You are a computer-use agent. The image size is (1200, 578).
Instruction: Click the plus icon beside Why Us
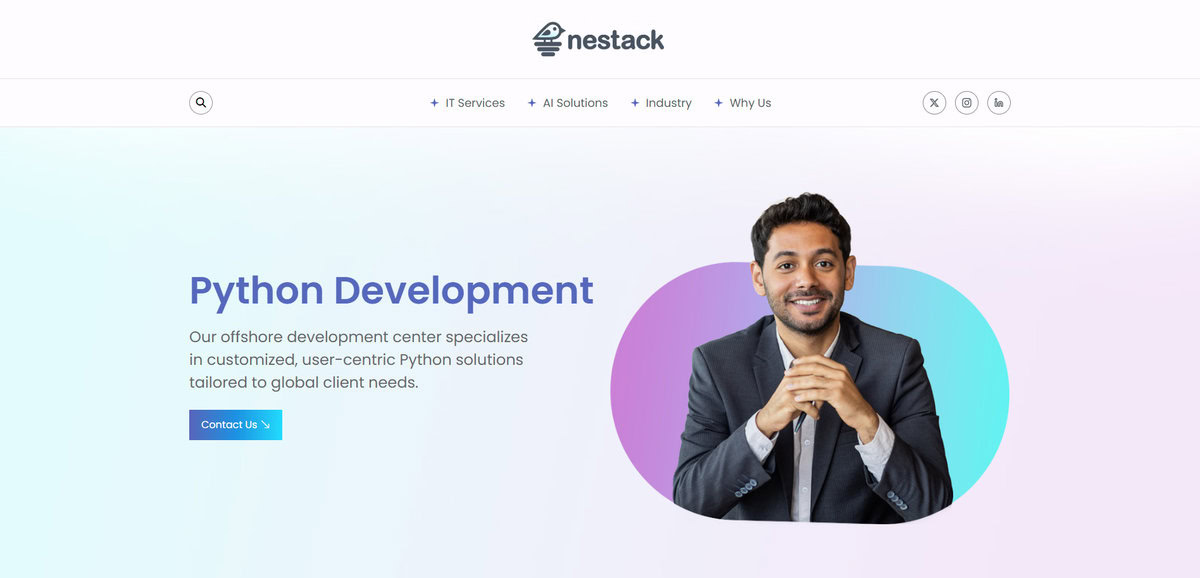[x=717, y=102]
